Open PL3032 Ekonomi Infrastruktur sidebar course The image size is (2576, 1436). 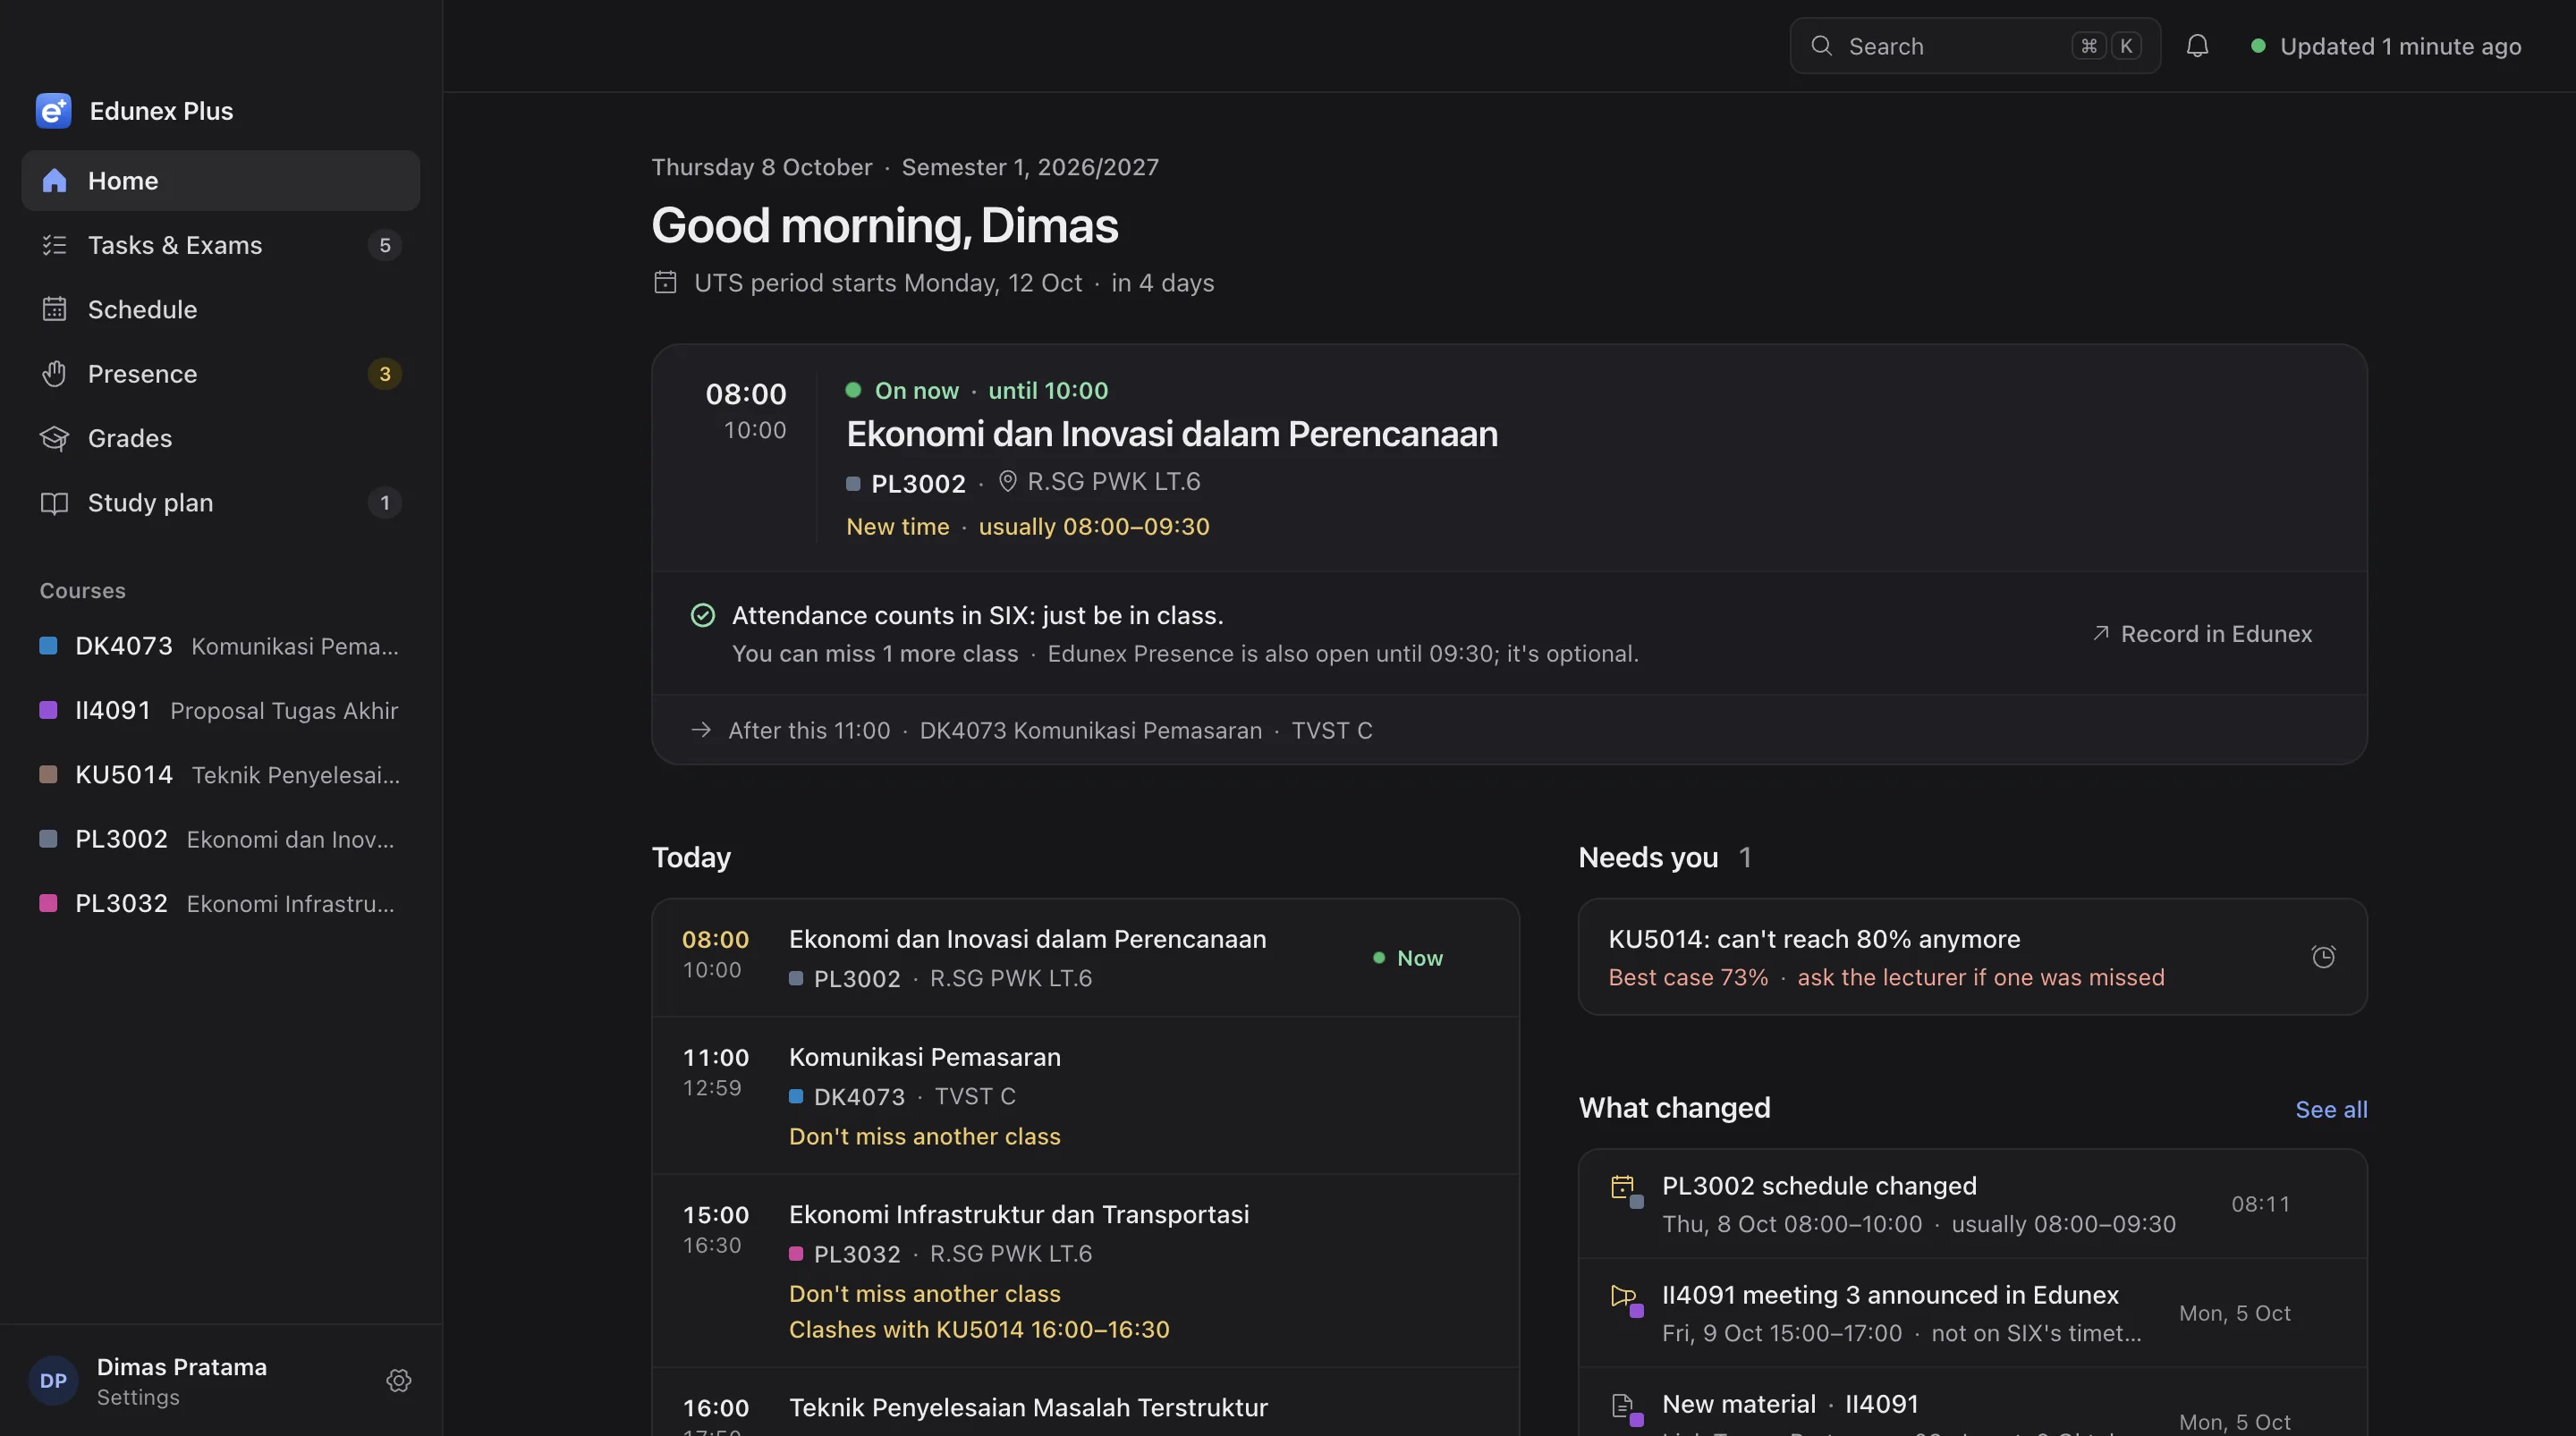(220, 903)
